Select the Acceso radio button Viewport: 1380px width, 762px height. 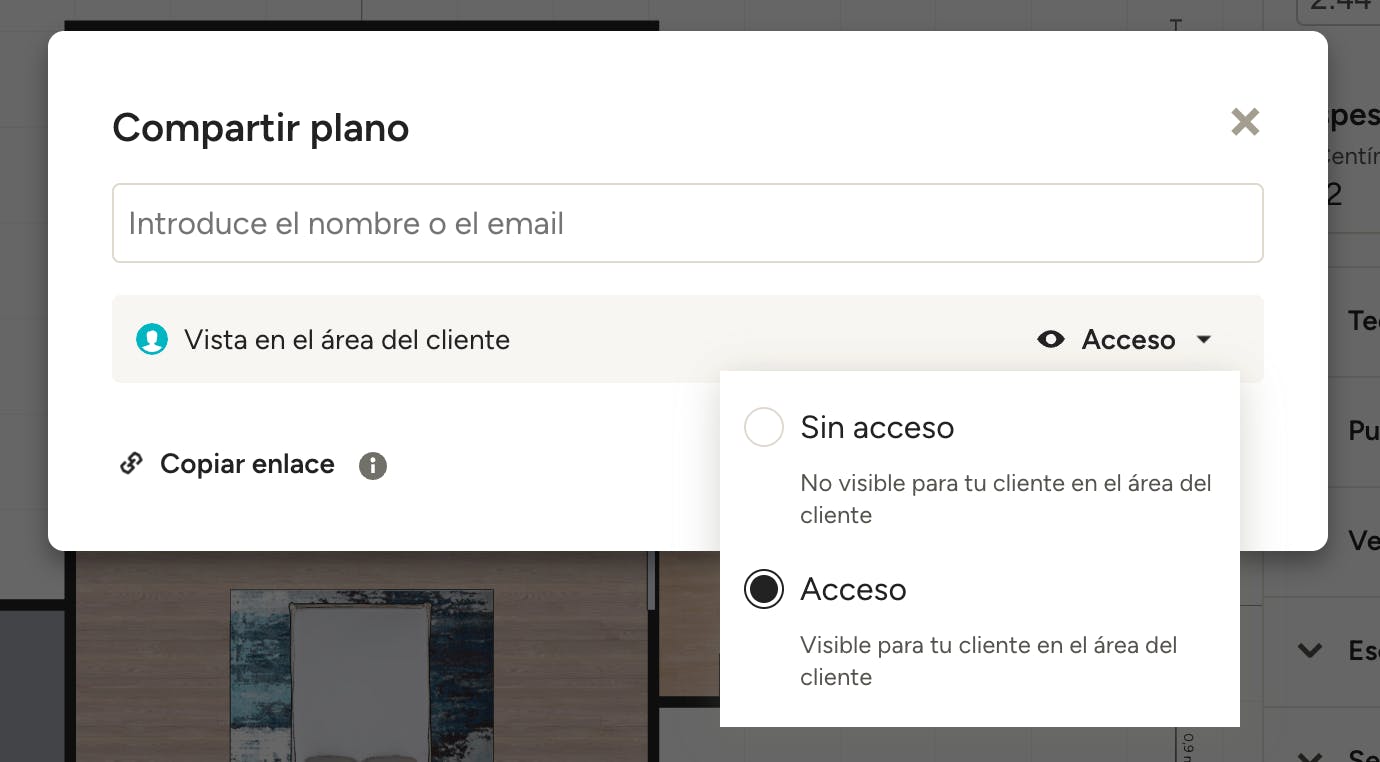tap(764, 589)
